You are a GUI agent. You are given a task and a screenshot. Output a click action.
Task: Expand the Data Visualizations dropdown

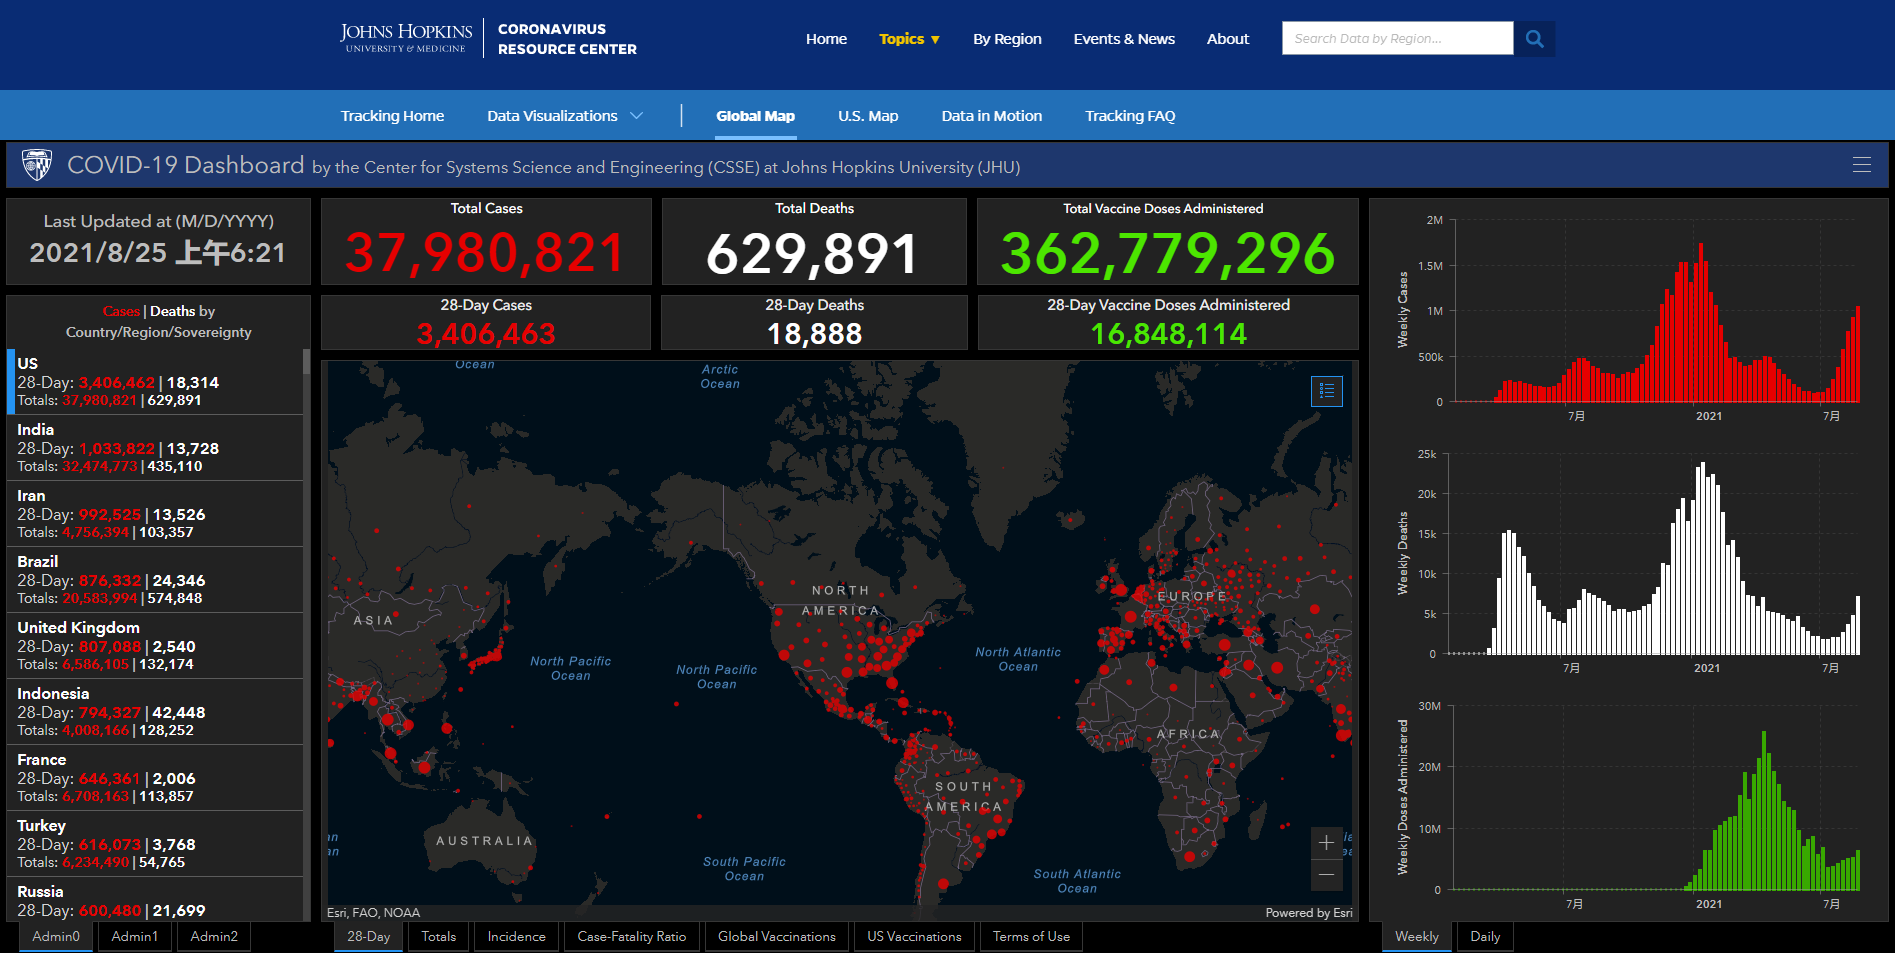tap(564, 116)
